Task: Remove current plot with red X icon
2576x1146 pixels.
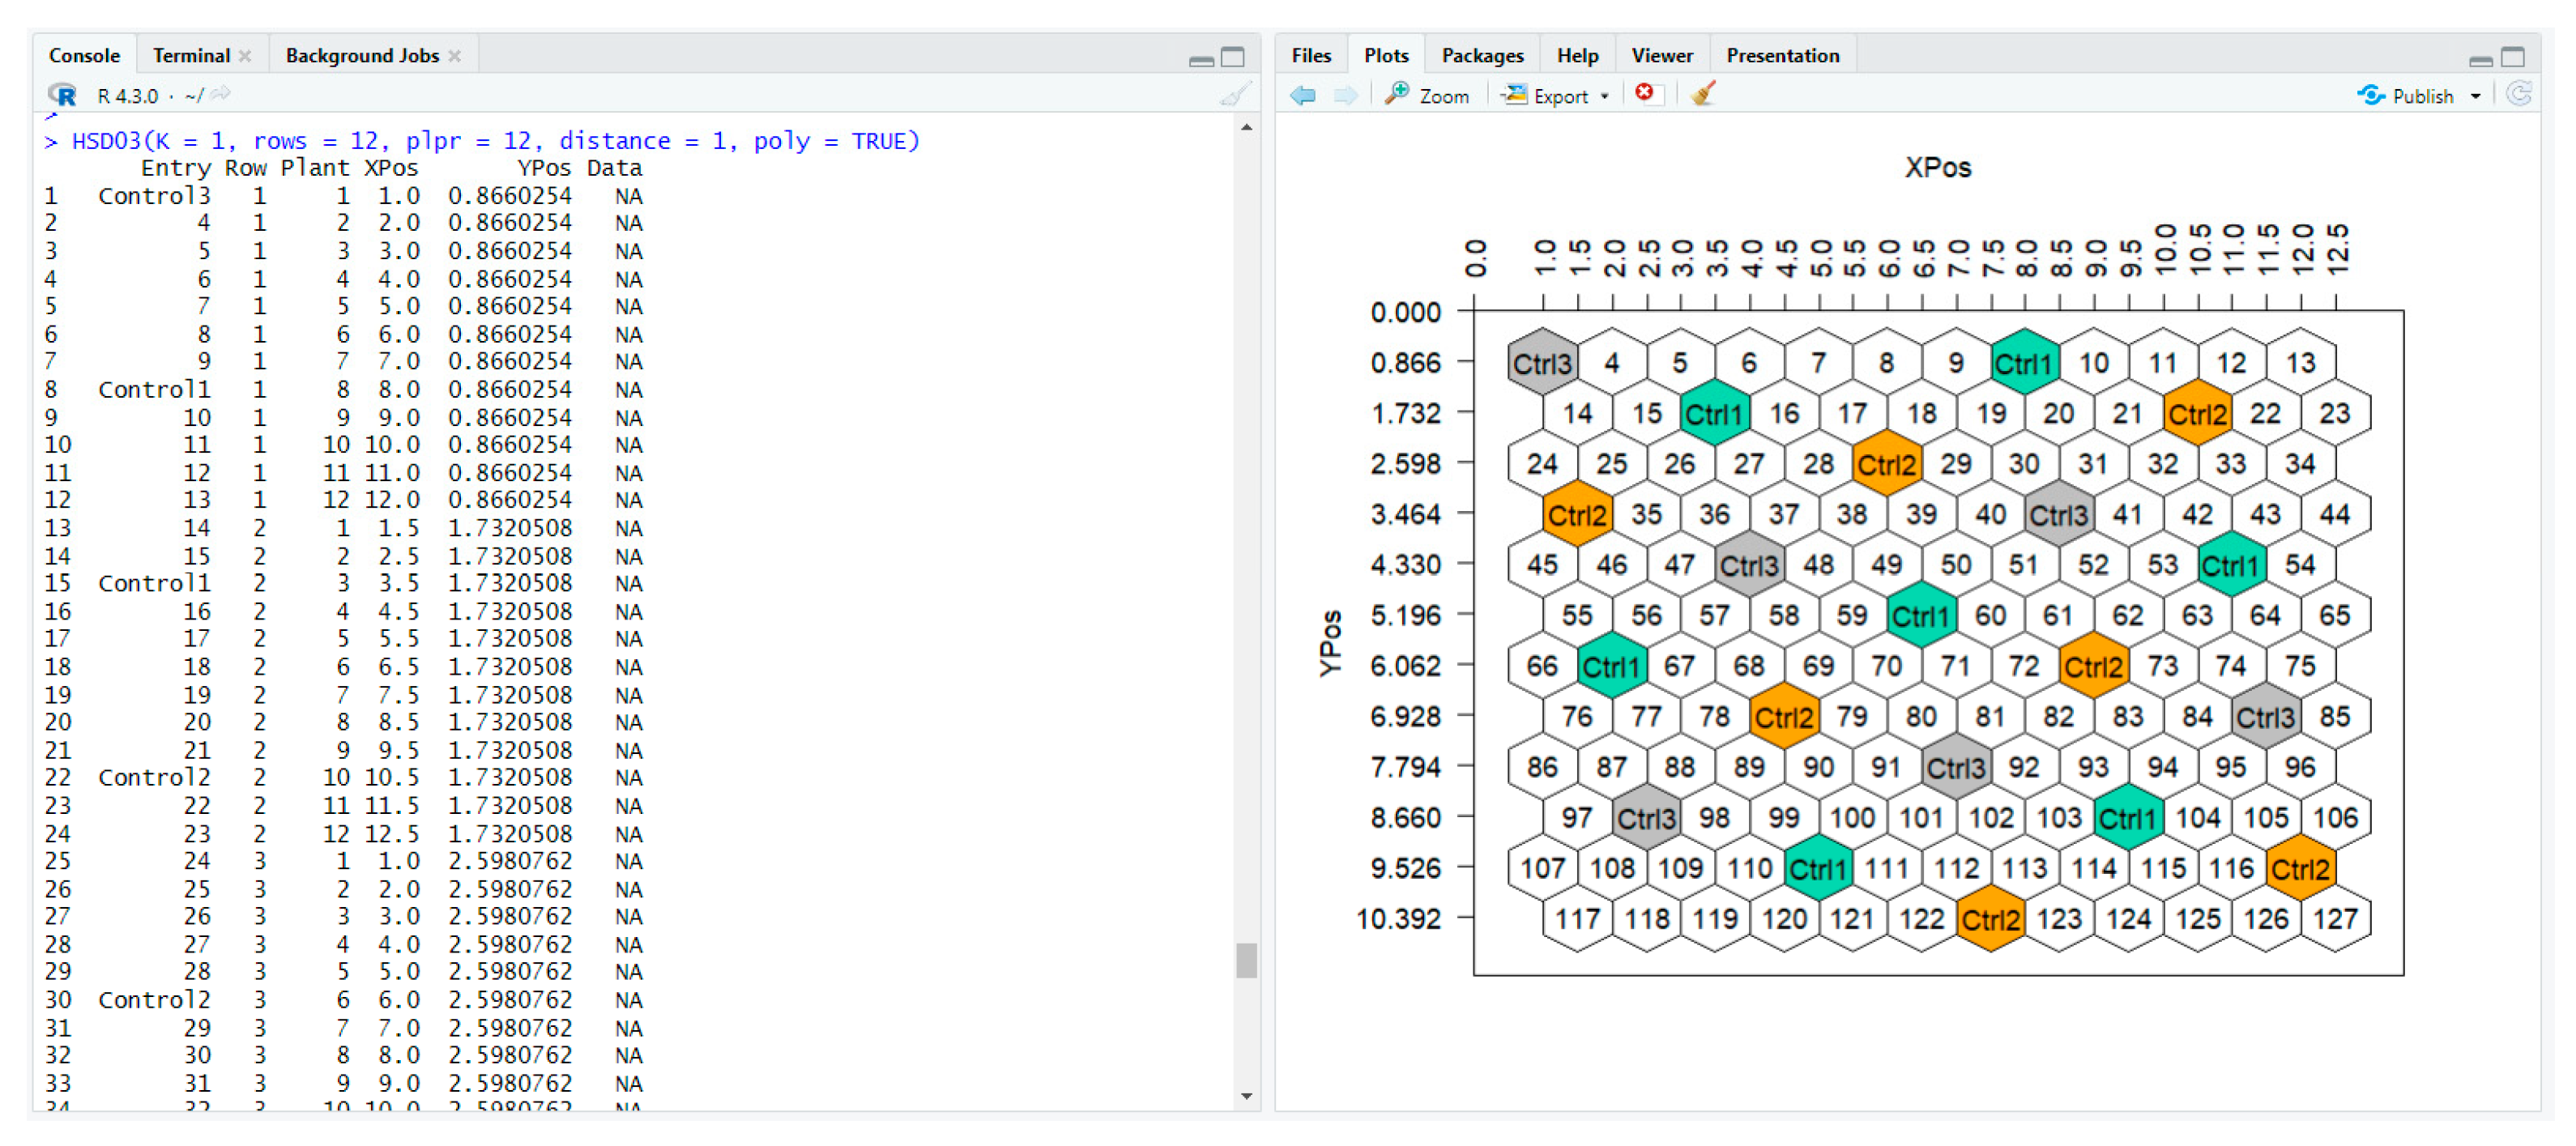Action: click(1644, 94)
